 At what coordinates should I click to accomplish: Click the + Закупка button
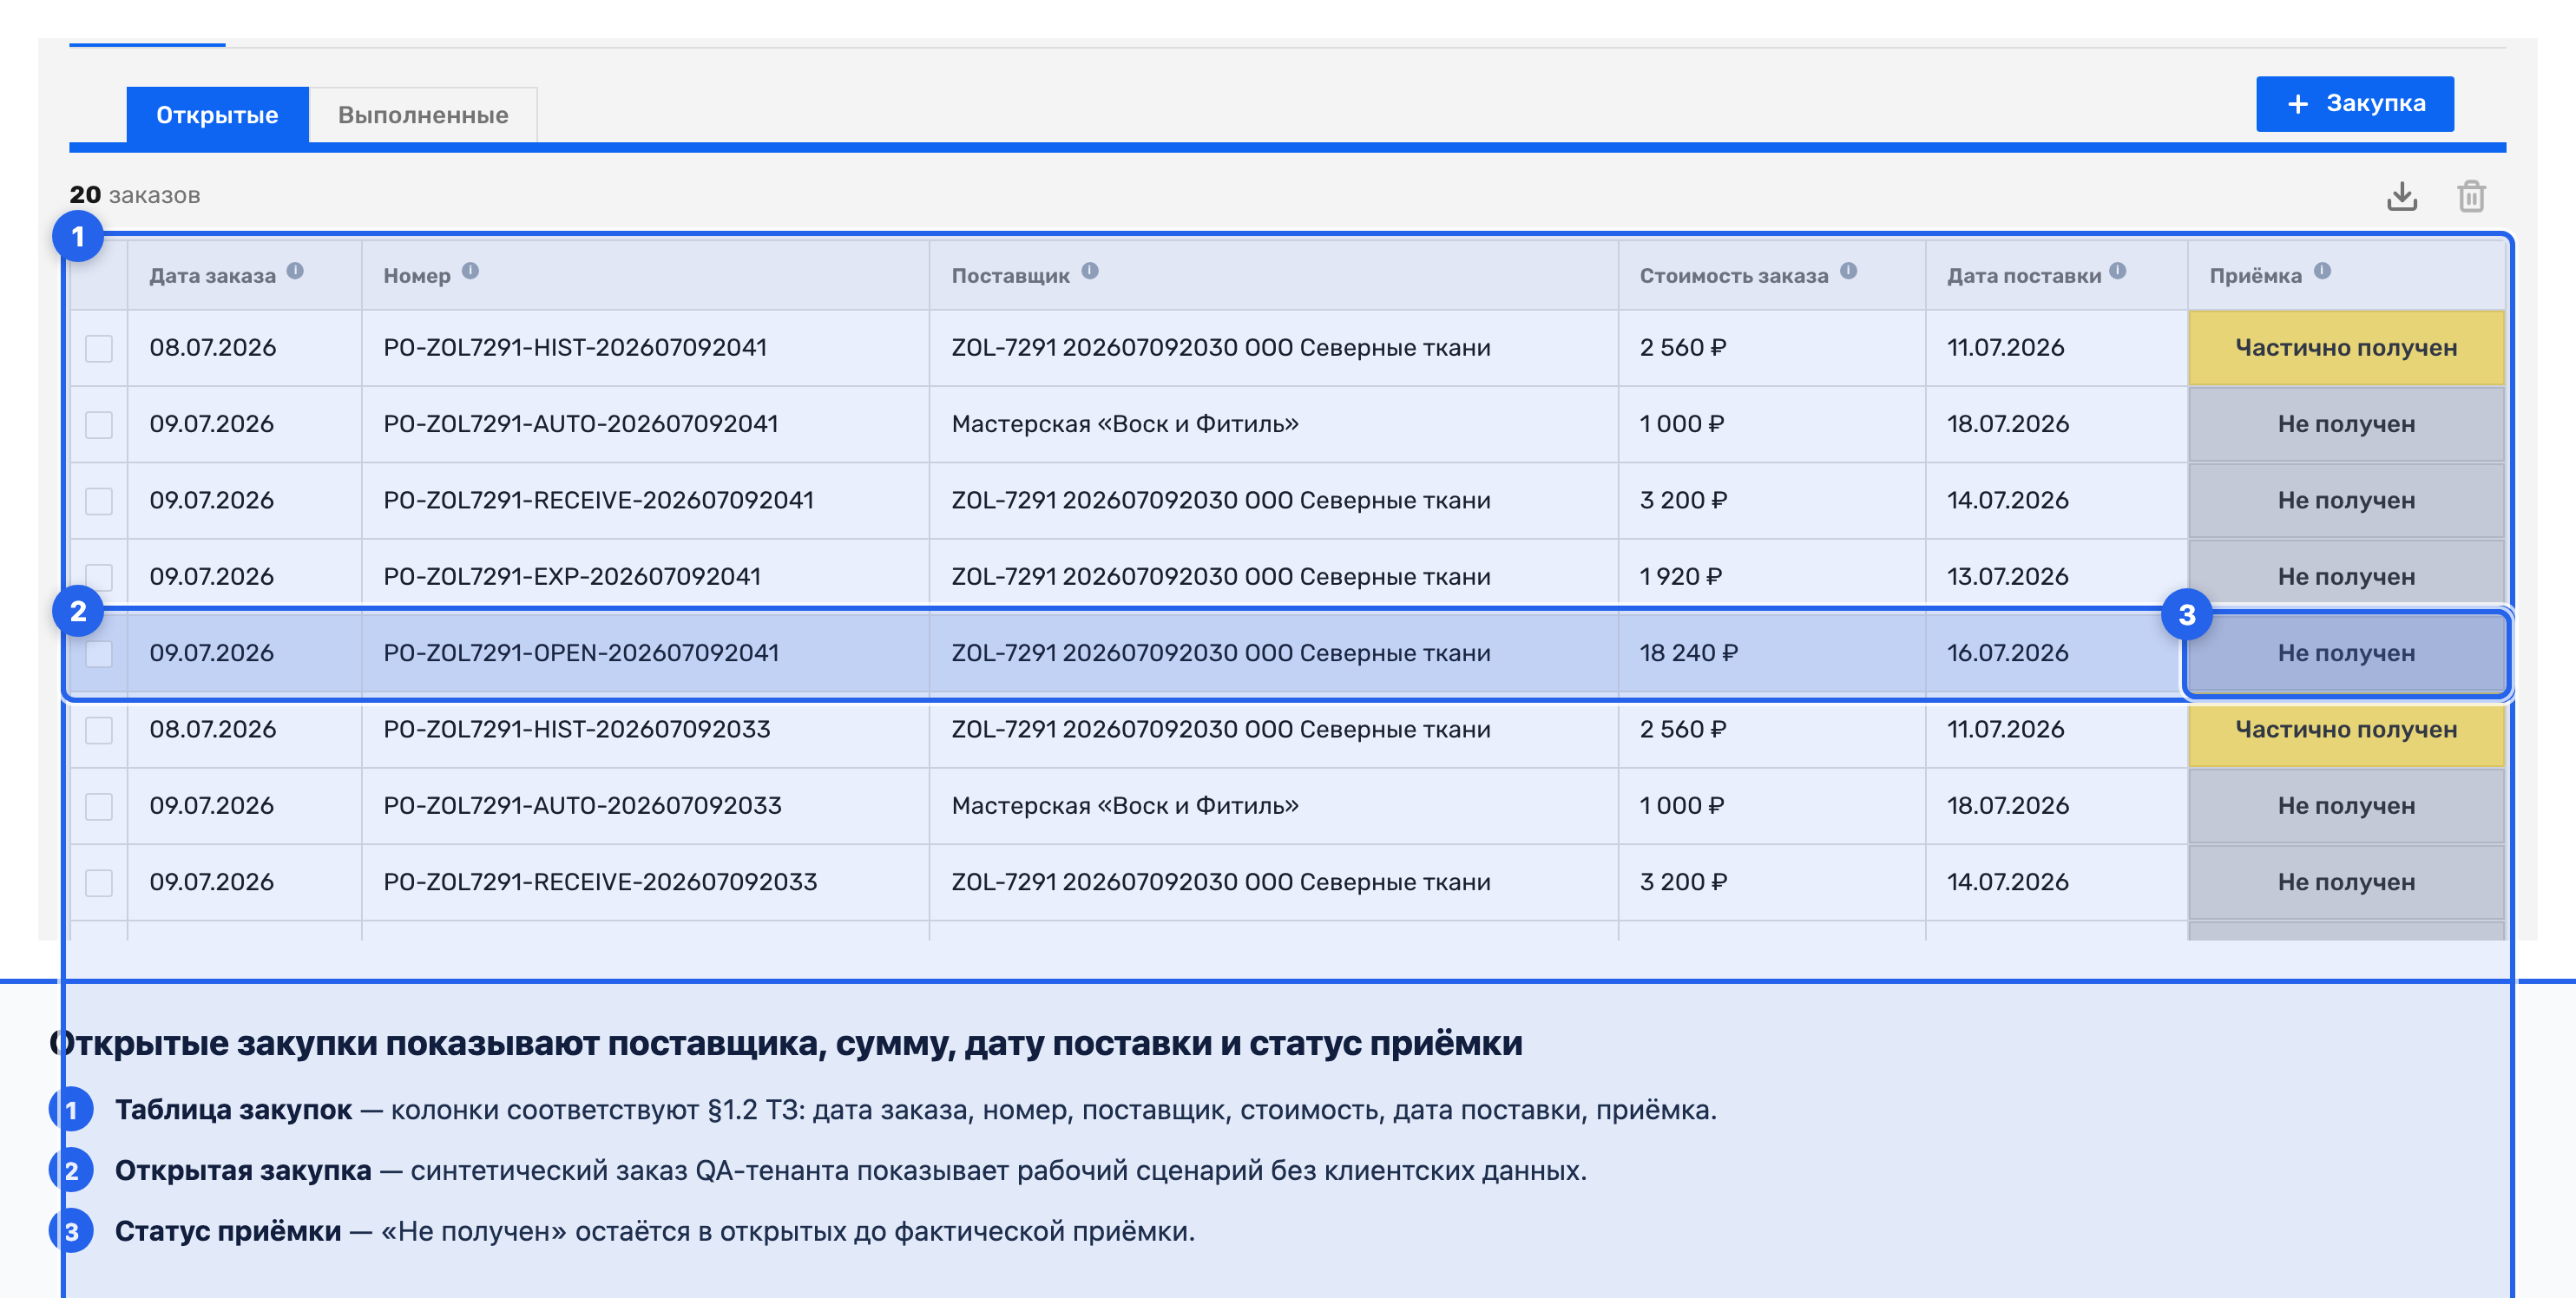2354,103
